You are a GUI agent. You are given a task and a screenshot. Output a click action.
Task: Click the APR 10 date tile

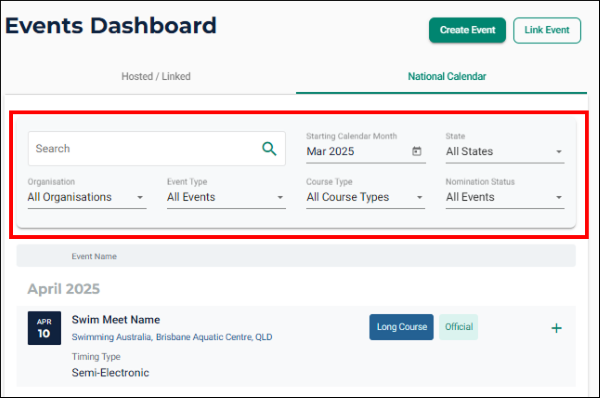tap(44, 328)
